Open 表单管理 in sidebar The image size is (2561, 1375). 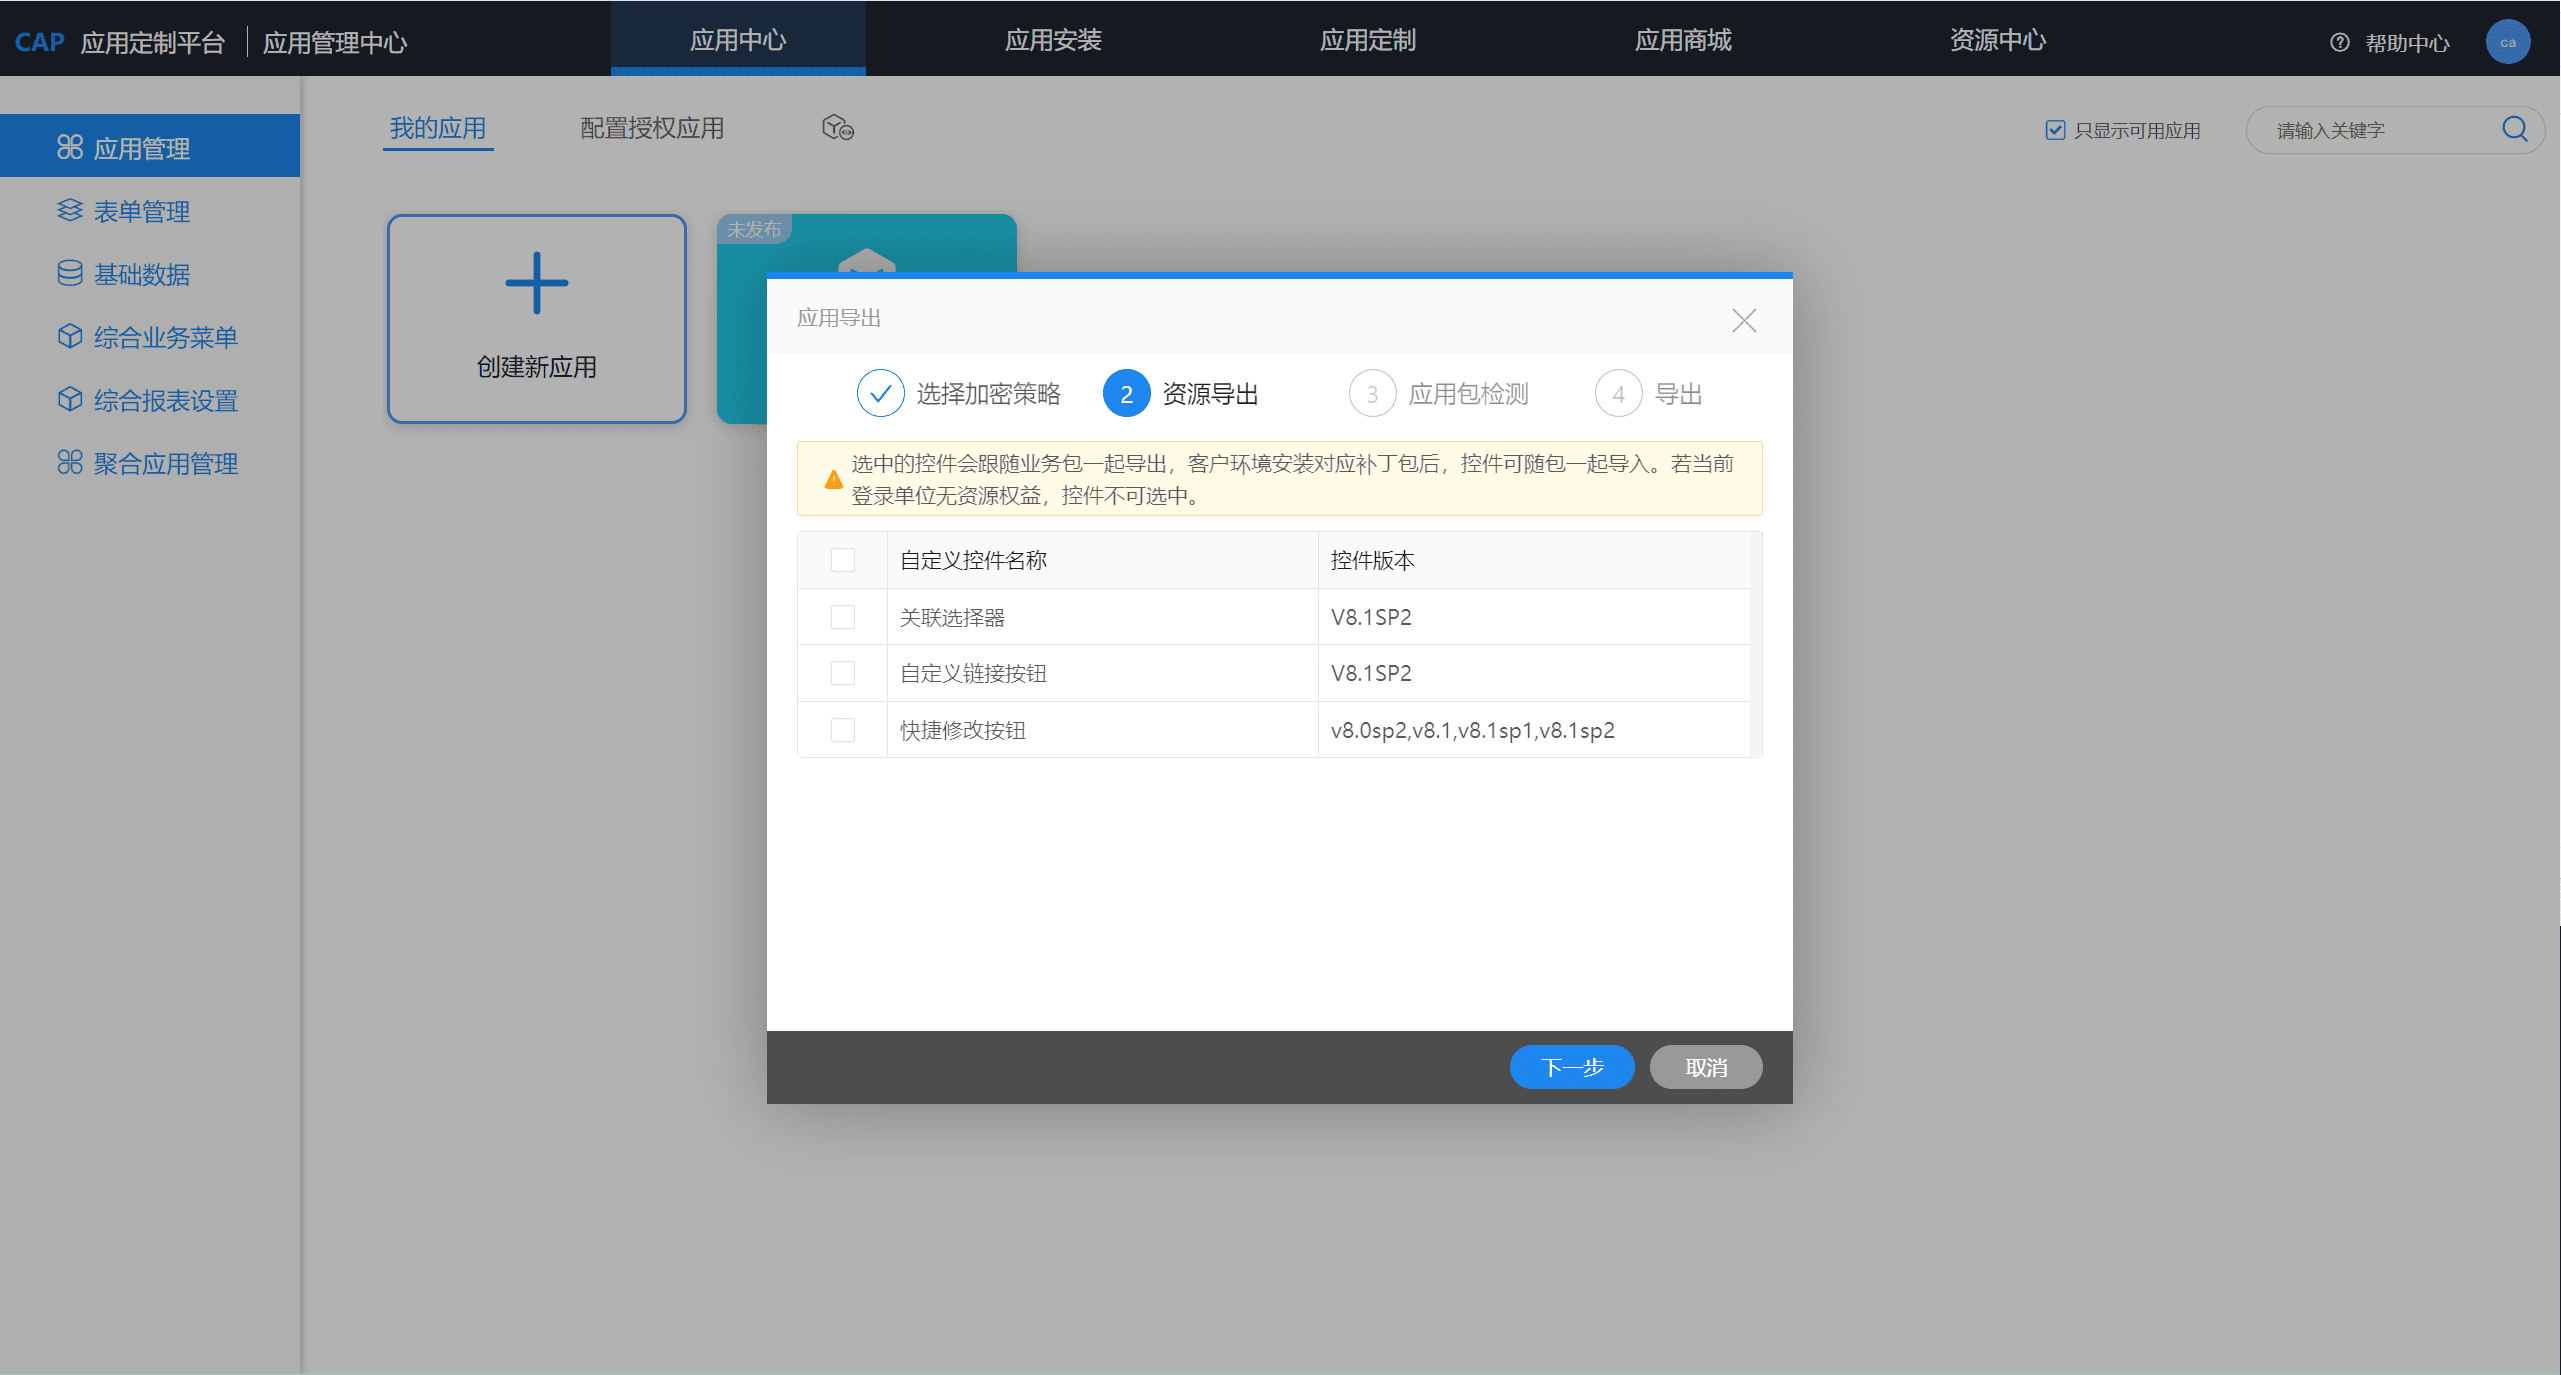150,211
